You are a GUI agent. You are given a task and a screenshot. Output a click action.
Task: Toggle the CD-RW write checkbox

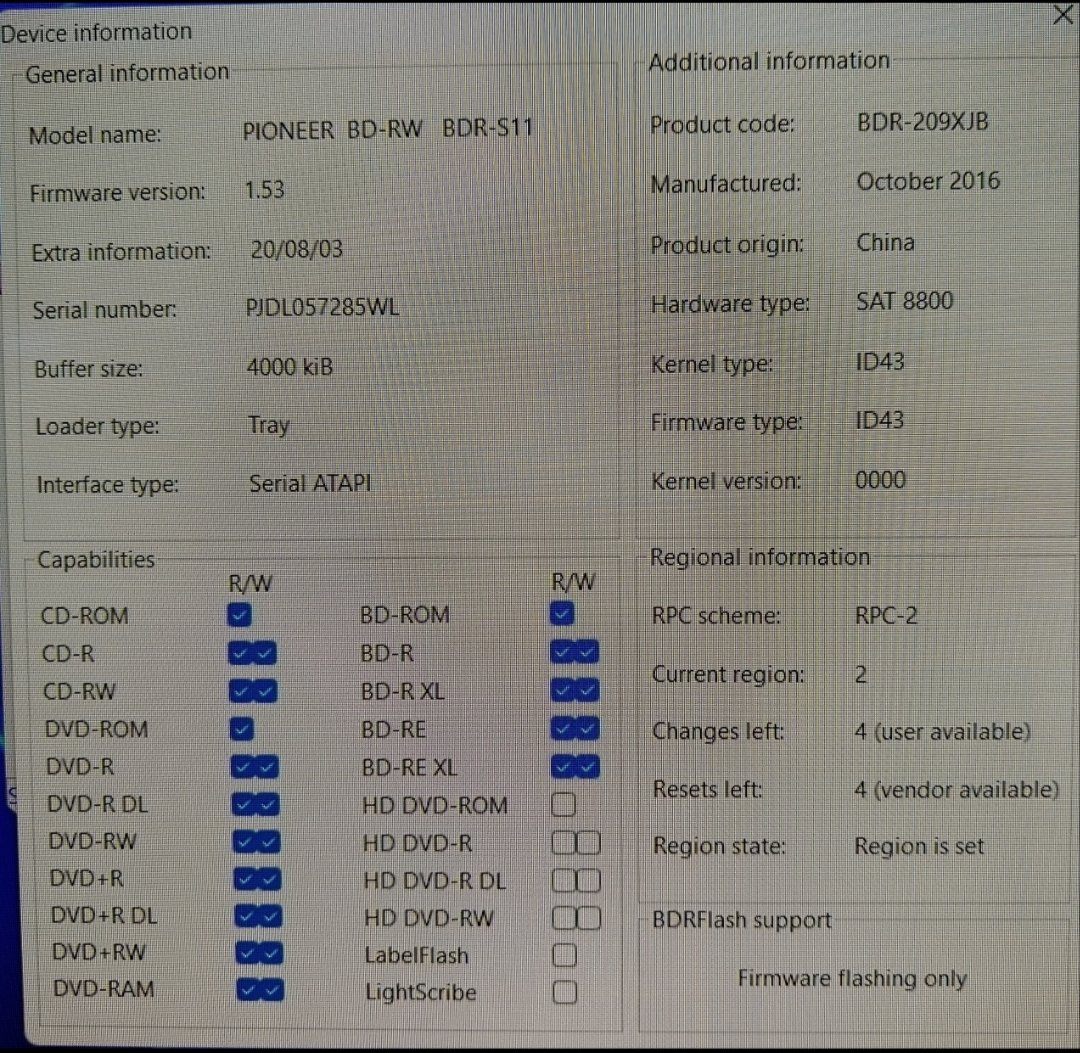coord(266,691)
